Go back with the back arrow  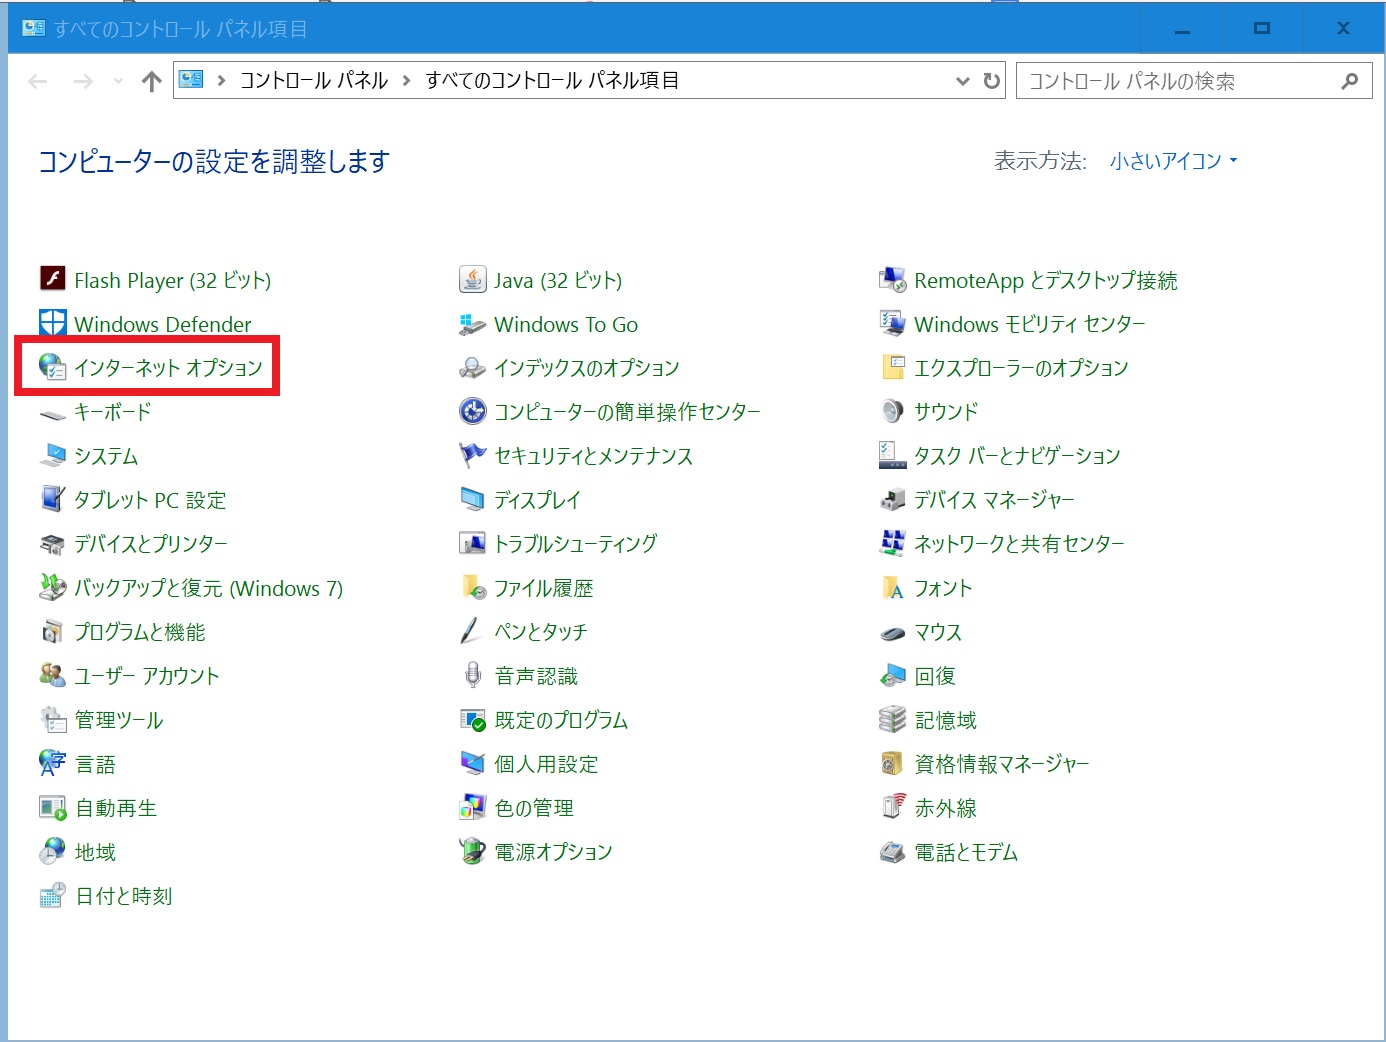click(38, 81)
